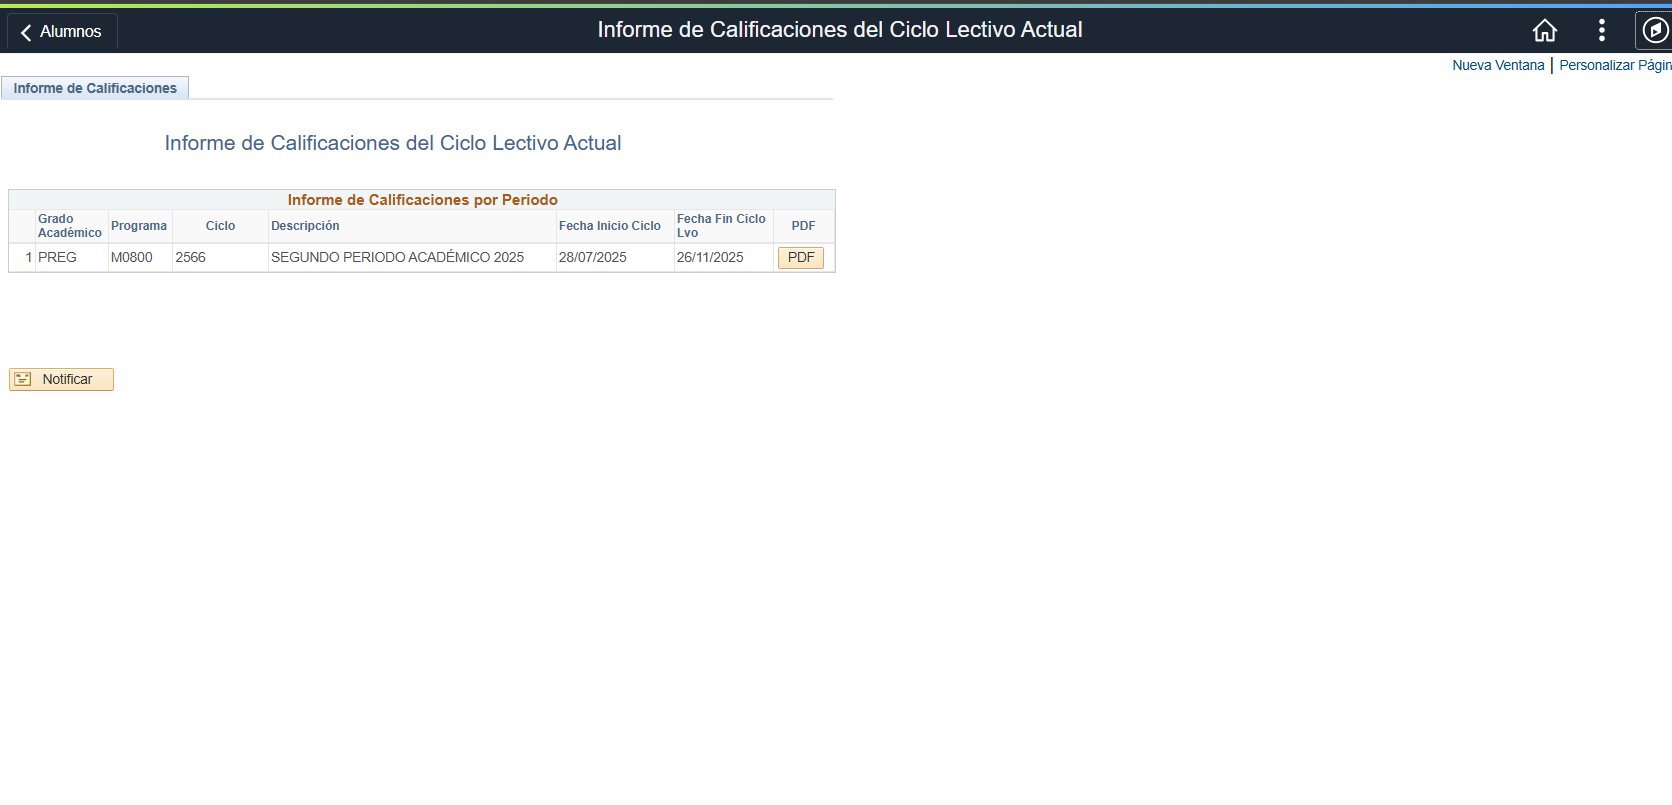Click the Informe de Calificaciones por Periodo title

click(x=422, y=200)
